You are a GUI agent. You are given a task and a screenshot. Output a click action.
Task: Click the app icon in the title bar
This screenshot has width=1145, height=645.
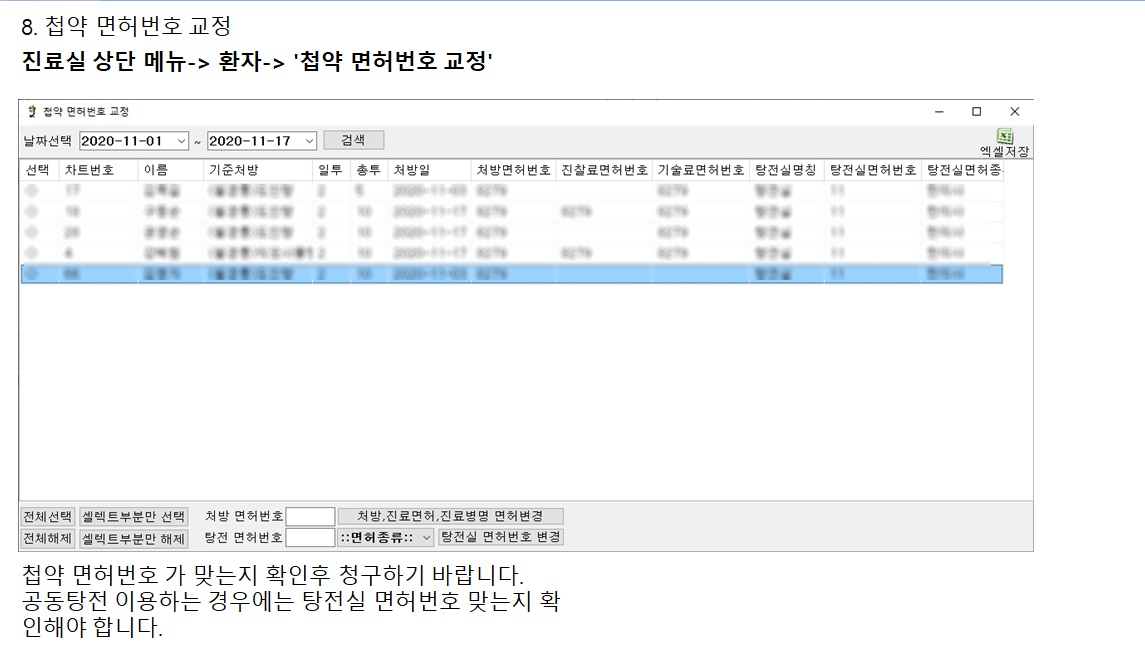point(32,111)
